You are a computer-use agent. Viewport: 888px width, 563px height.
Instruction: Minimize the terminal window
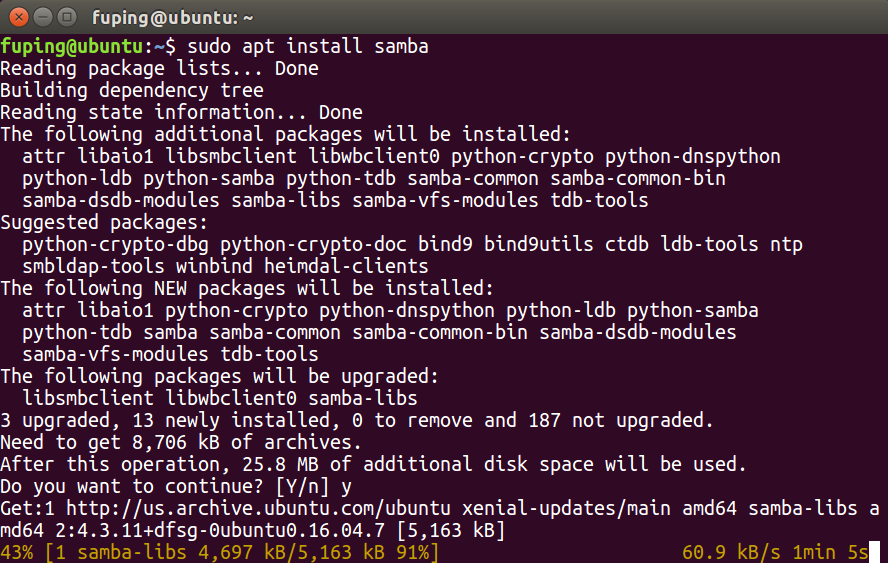40,16
